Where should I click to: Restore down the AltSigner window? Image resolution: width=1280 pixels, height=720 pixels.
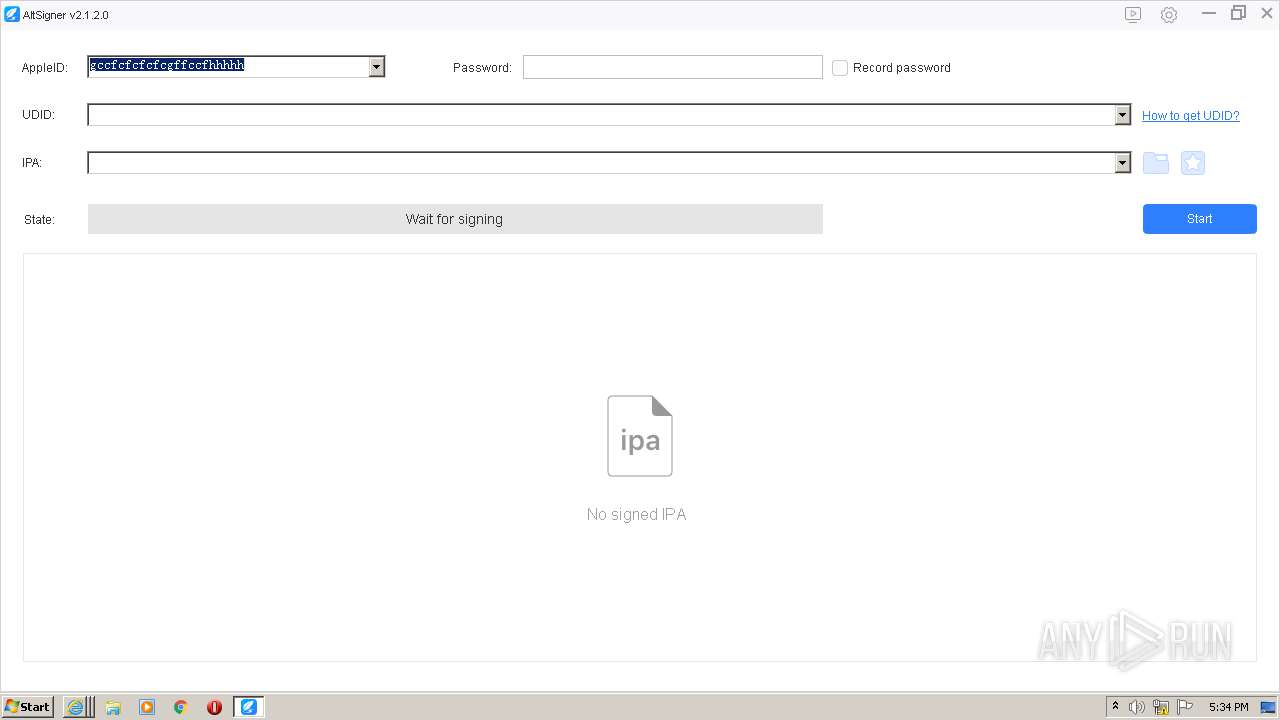(x=1238, y=14)
